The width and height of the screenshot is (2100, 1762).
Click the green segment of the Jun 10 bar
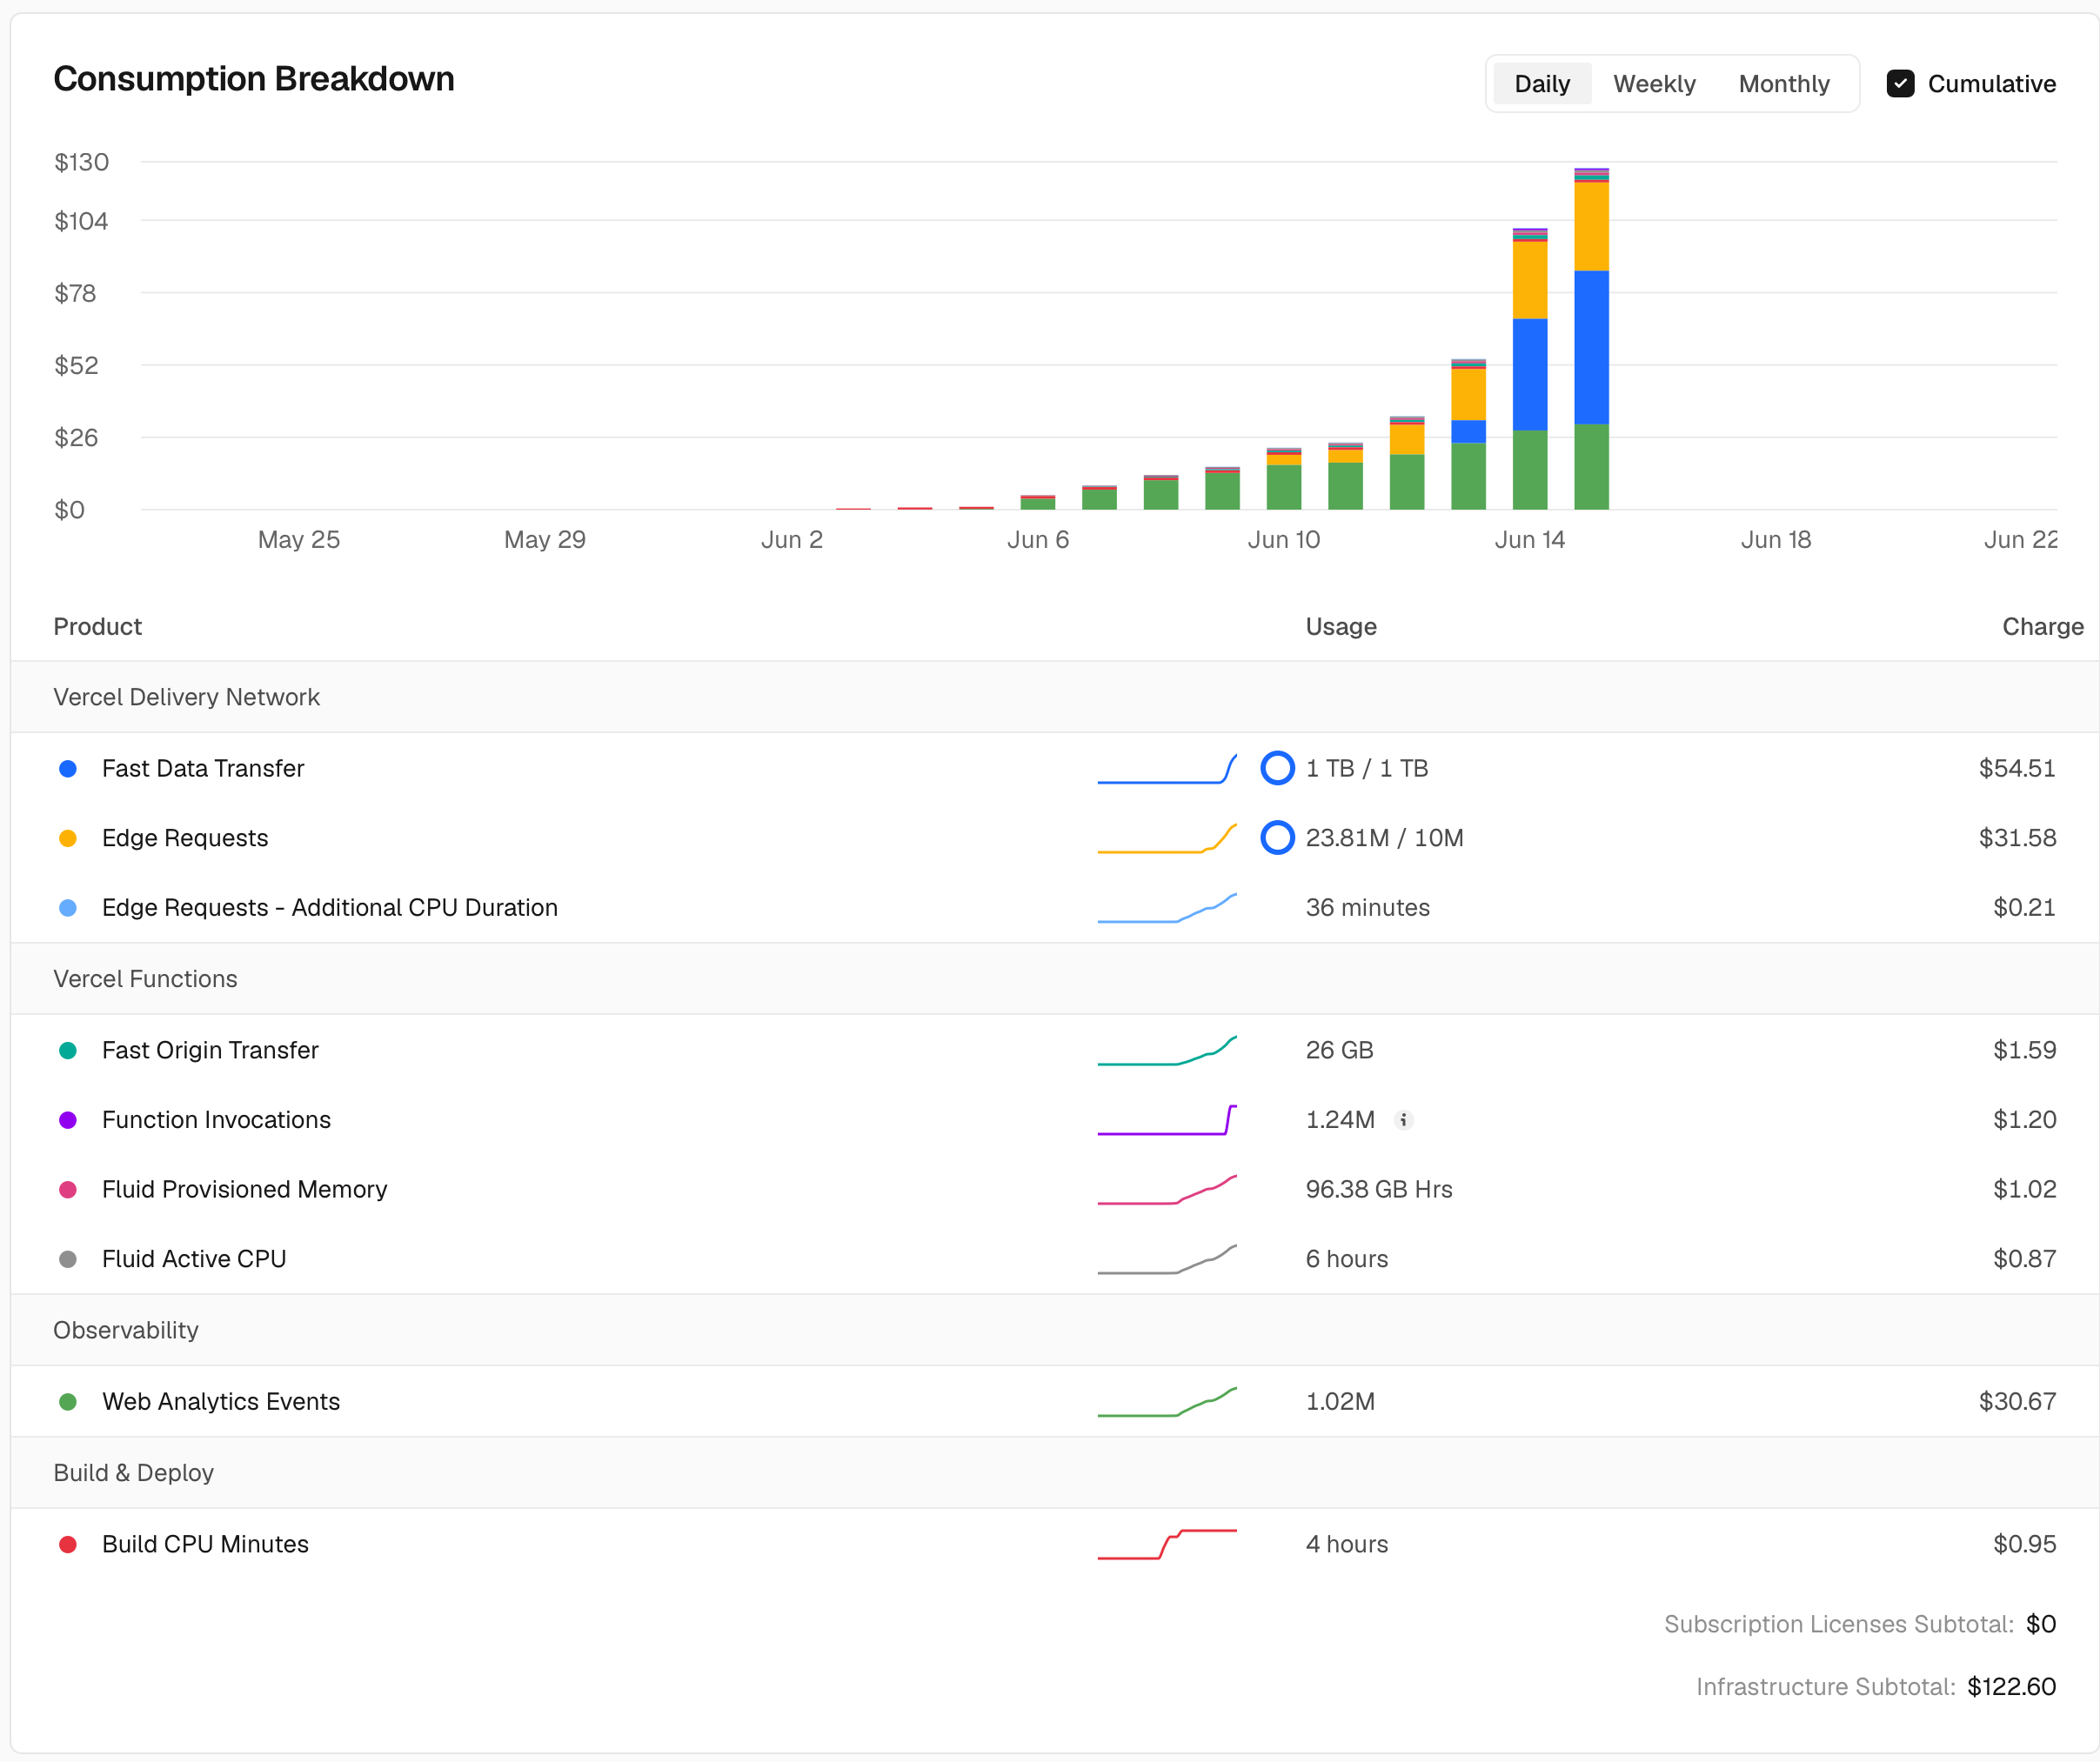click(1284, 487)
